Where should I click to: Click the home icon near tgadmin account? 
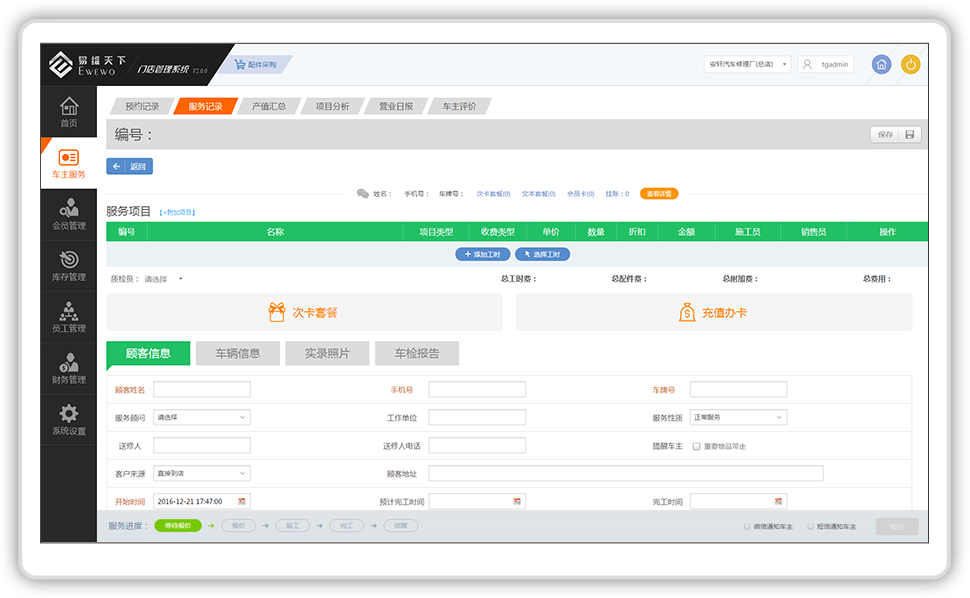pyautogui.click(x=880, y=63)
